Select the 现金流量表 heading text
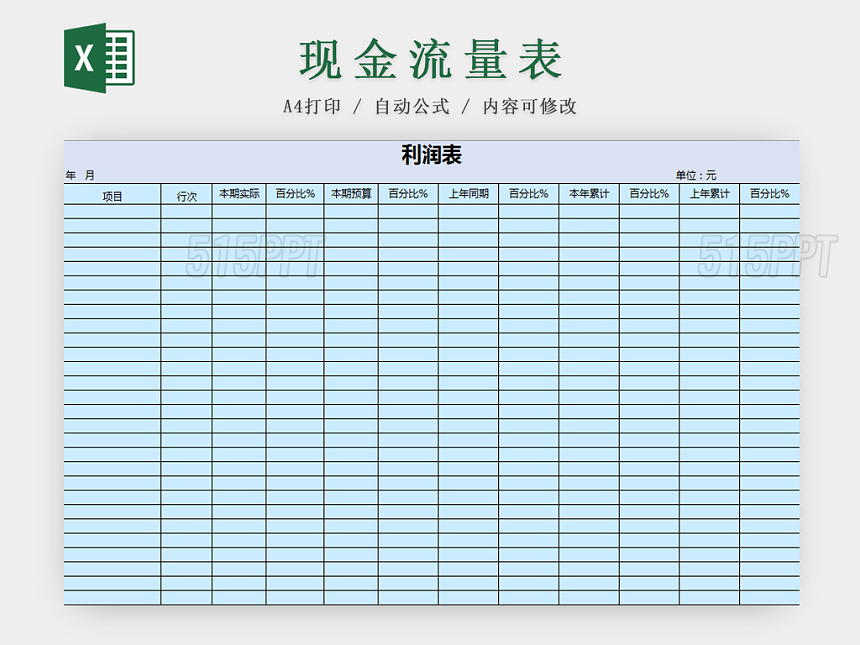Screen dimensions: 860x645 431,59
